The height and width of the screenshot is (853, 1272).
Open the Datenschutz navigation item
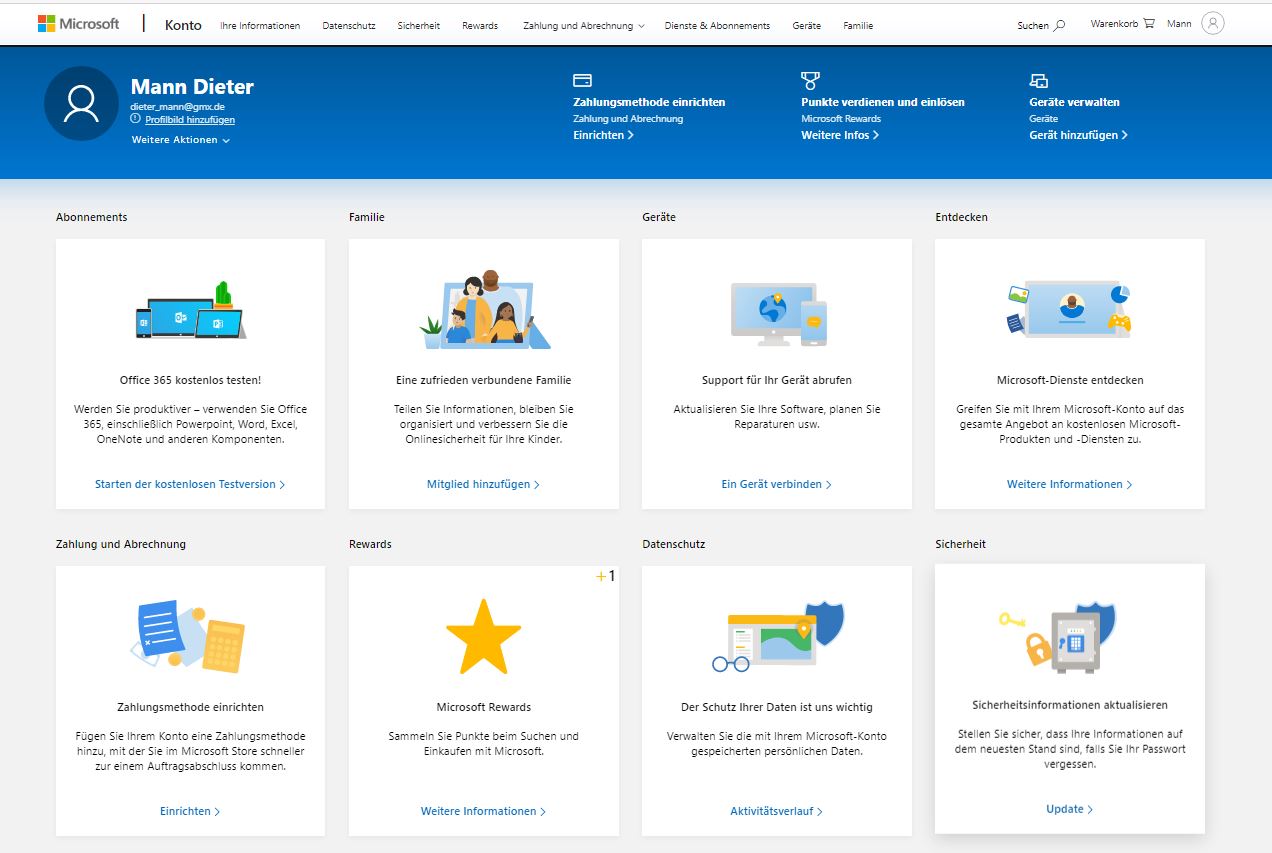[x=349, y=25]
